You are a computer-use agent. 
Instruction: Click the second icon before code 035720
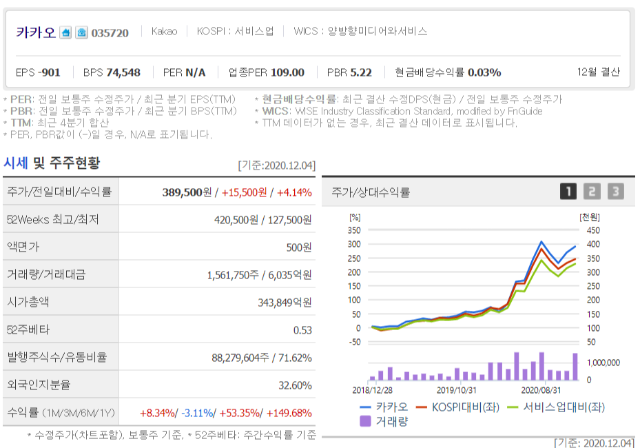point(82,32)
